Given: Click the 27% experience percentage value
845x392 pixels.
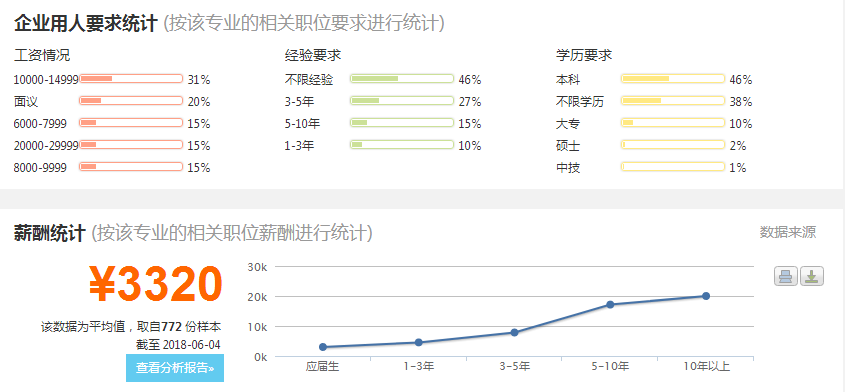Looking at the screenshot, I should click(469, 102).
